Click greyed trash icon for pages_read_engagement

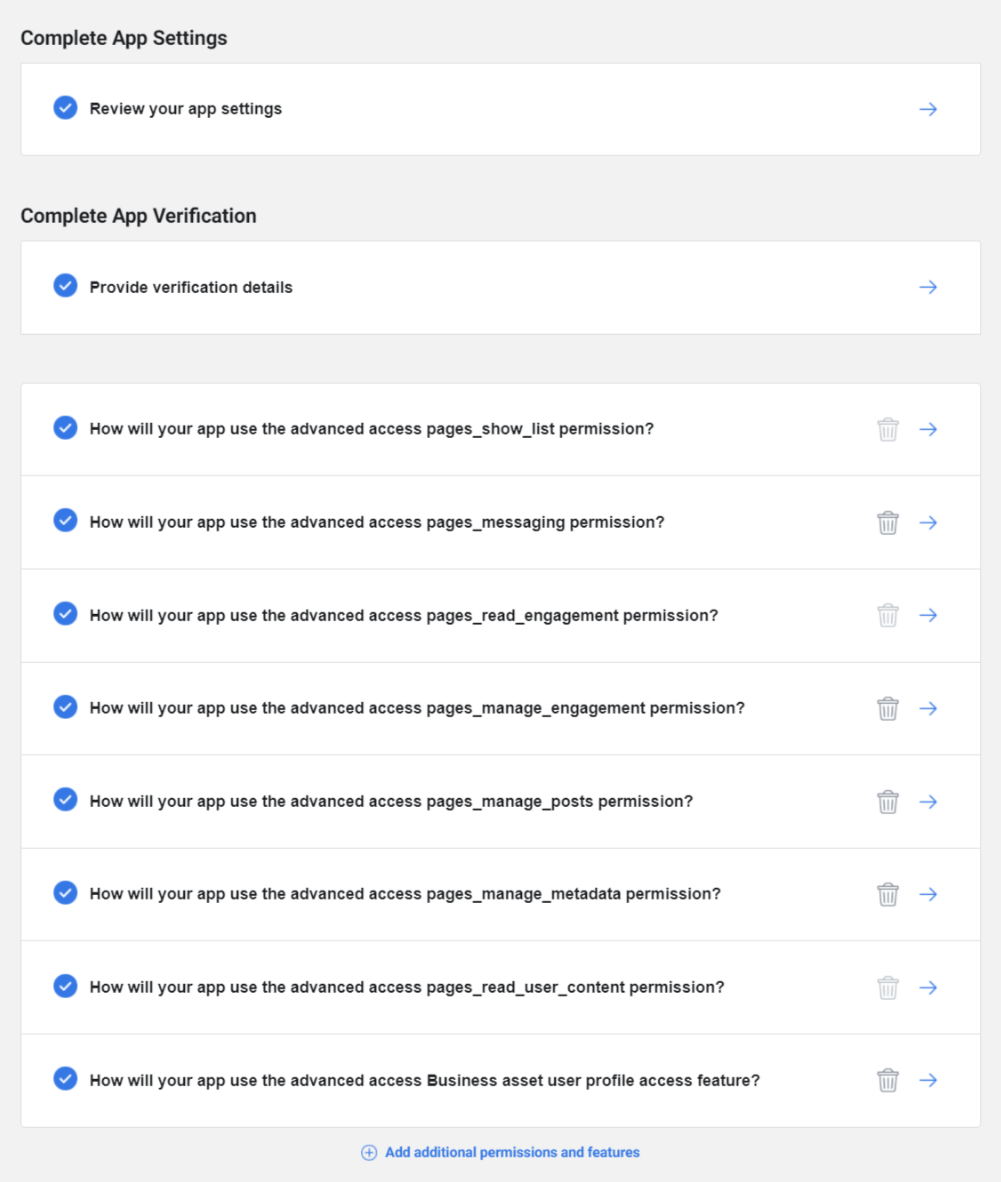[x=887, y=615]
